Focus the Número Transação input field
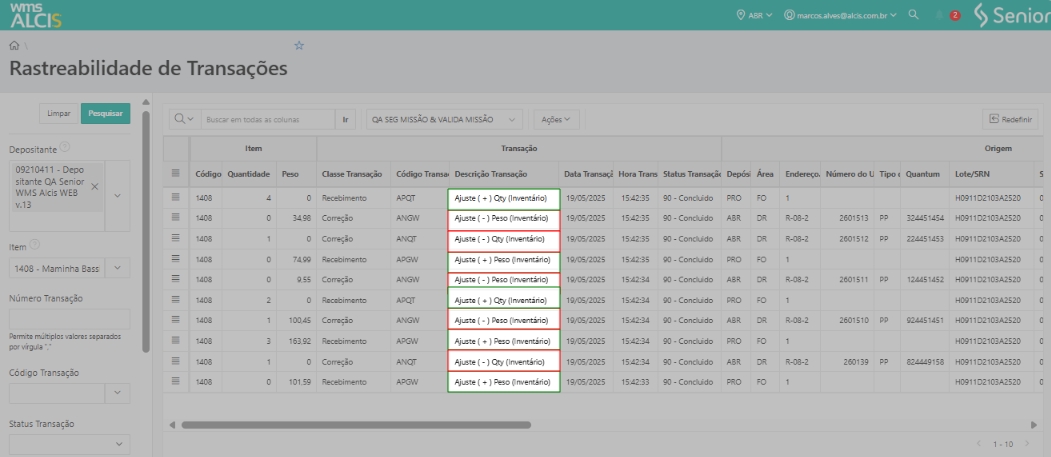The height and width of the screenshot is (457, 1051). pyautogui.click(x=70, y=320)
